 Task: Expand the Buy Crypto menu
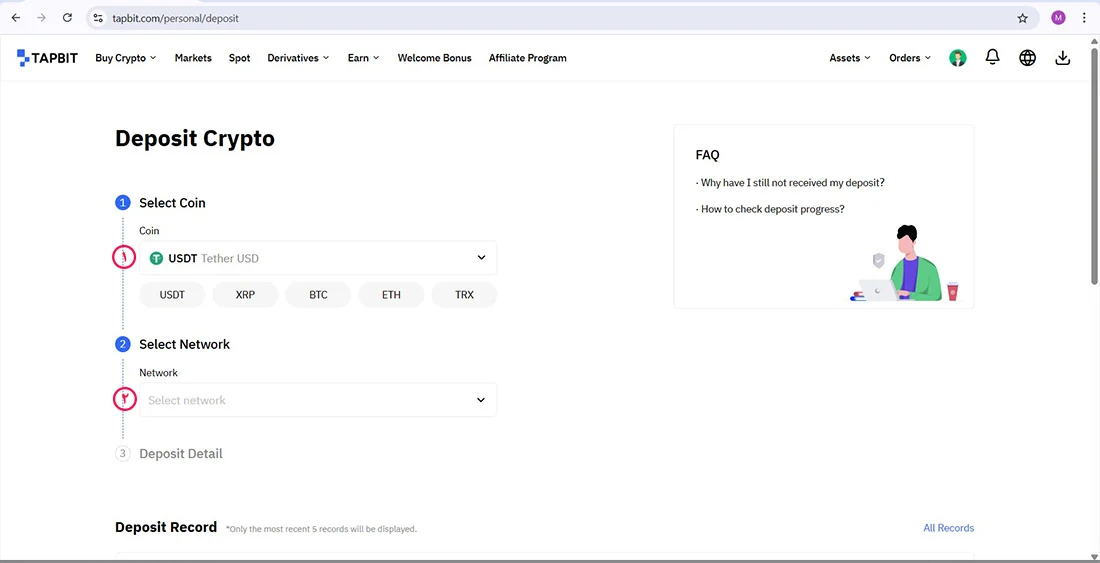(x=126, y=58)
